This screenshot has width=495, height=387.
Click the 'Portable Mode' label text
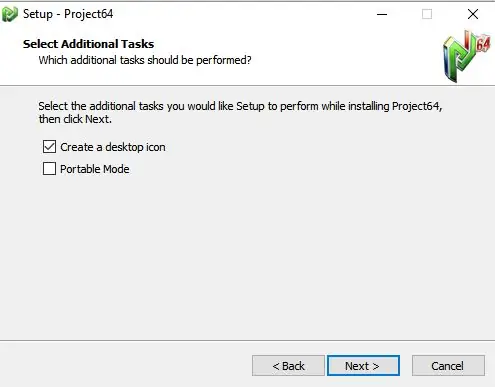(95, 169)
